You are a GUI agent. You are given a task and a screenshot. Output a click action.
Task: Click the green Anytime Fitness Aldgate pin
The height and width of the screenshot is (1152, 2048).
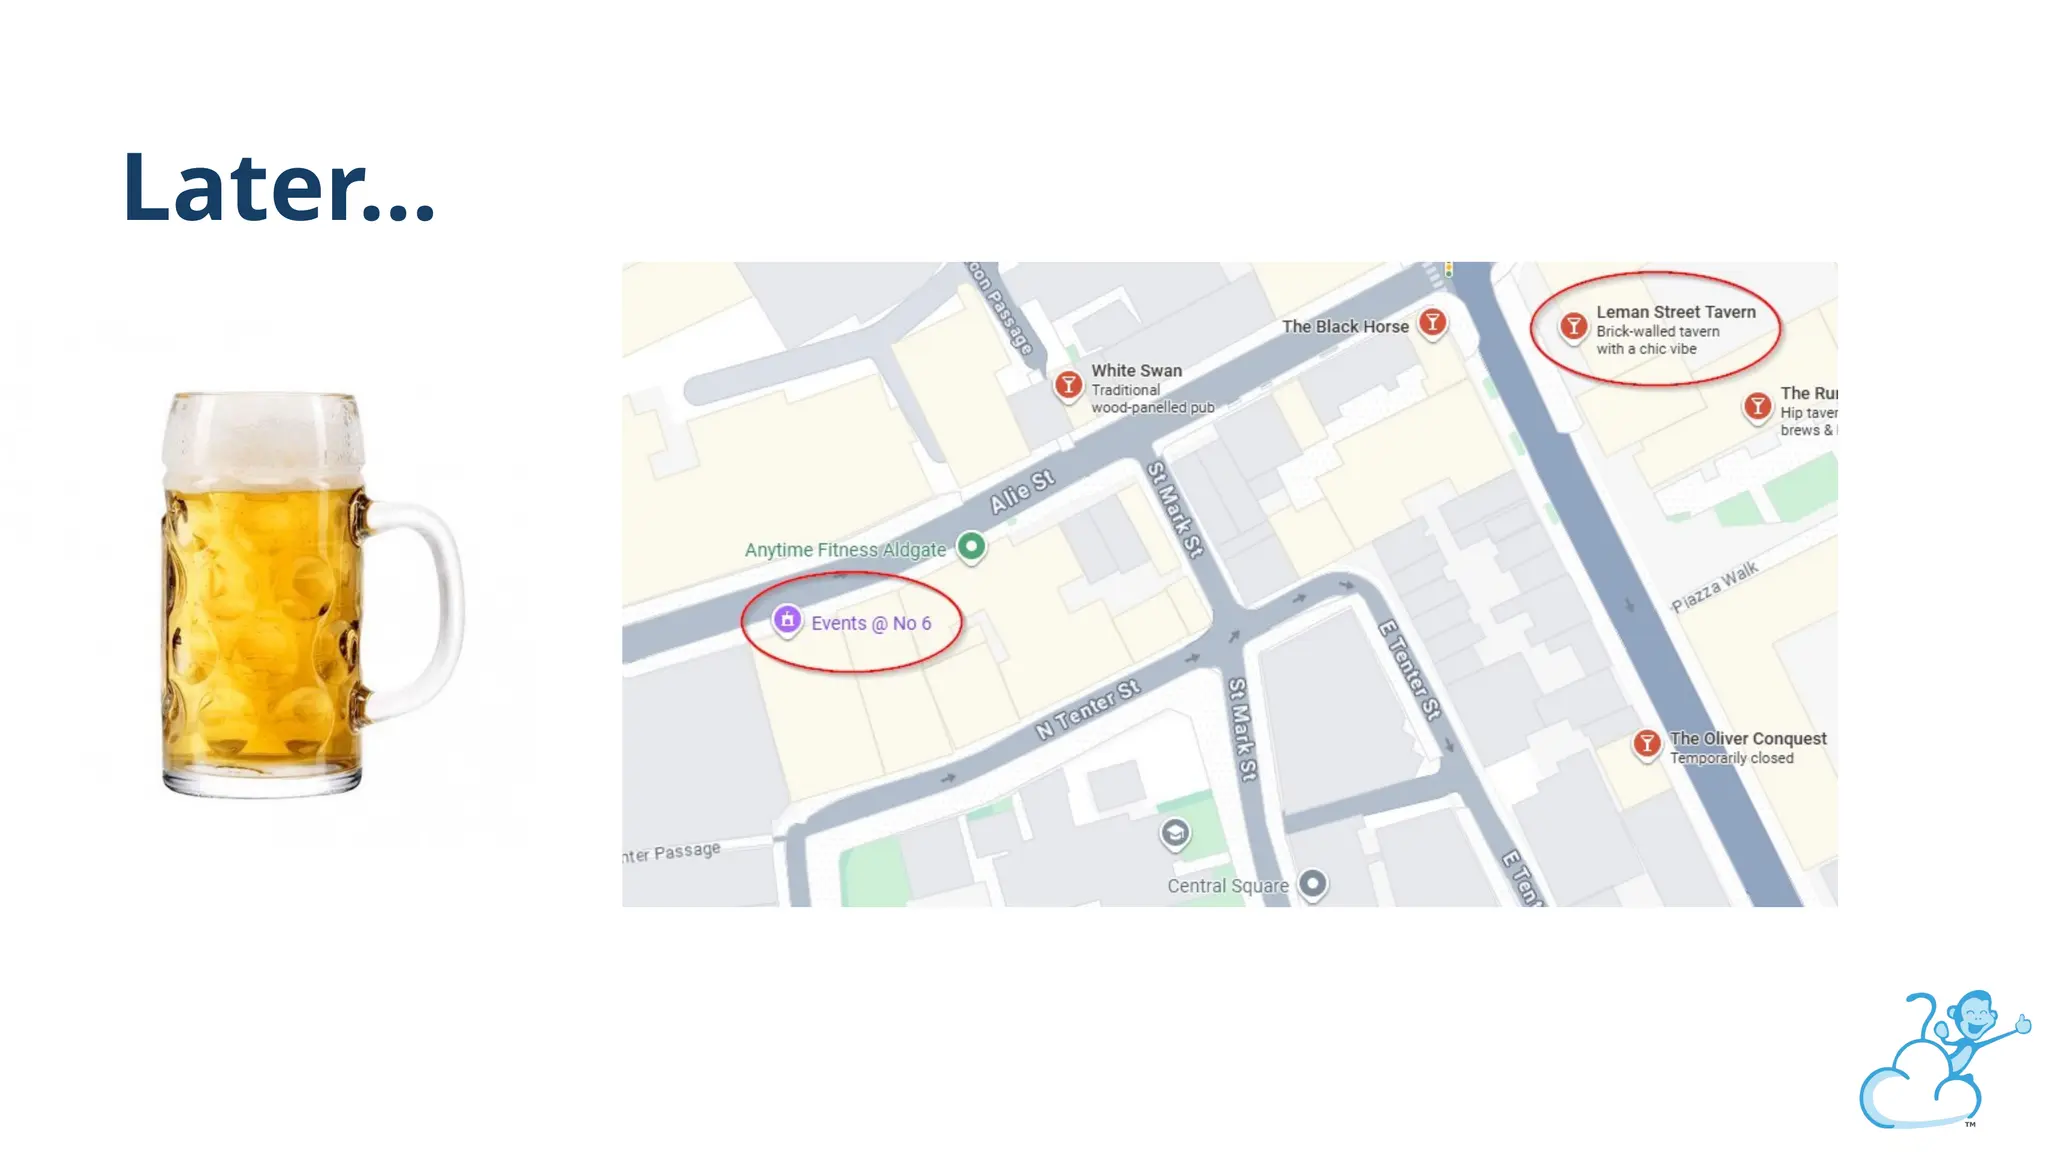coord(971,547)
